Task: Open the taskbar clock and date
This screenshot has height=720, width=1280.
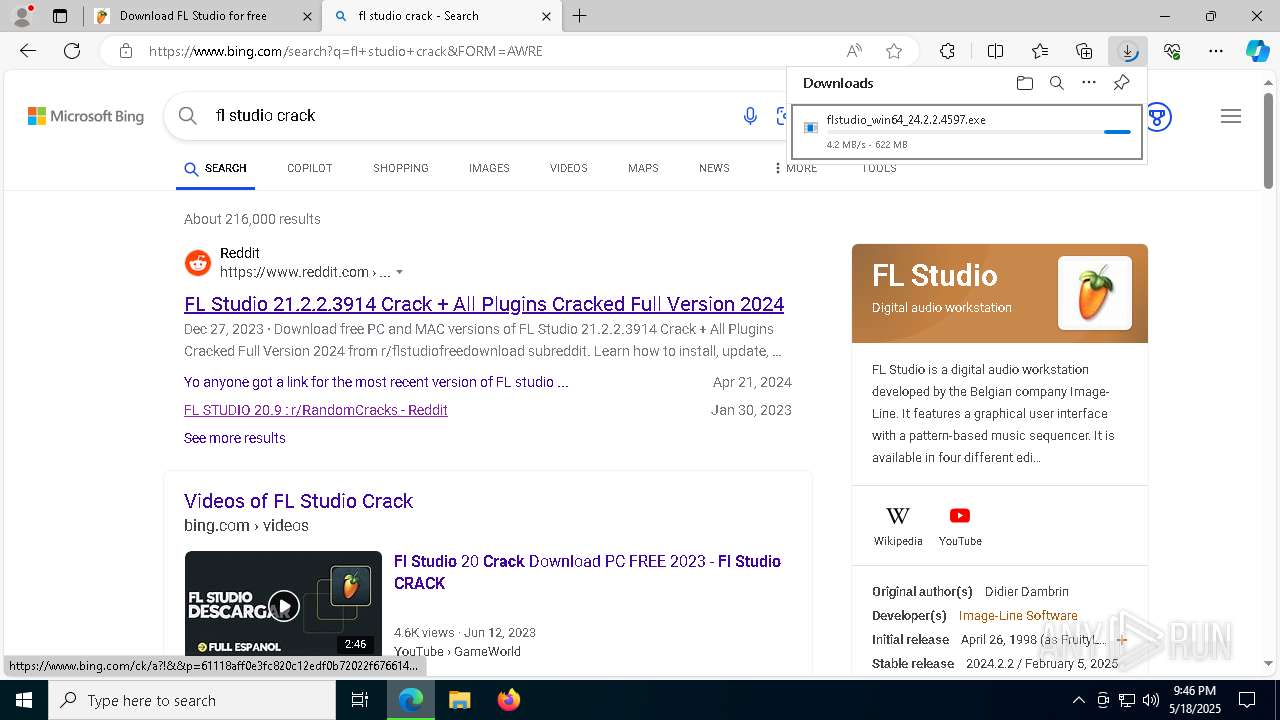Action: [x=1194, y=700]
